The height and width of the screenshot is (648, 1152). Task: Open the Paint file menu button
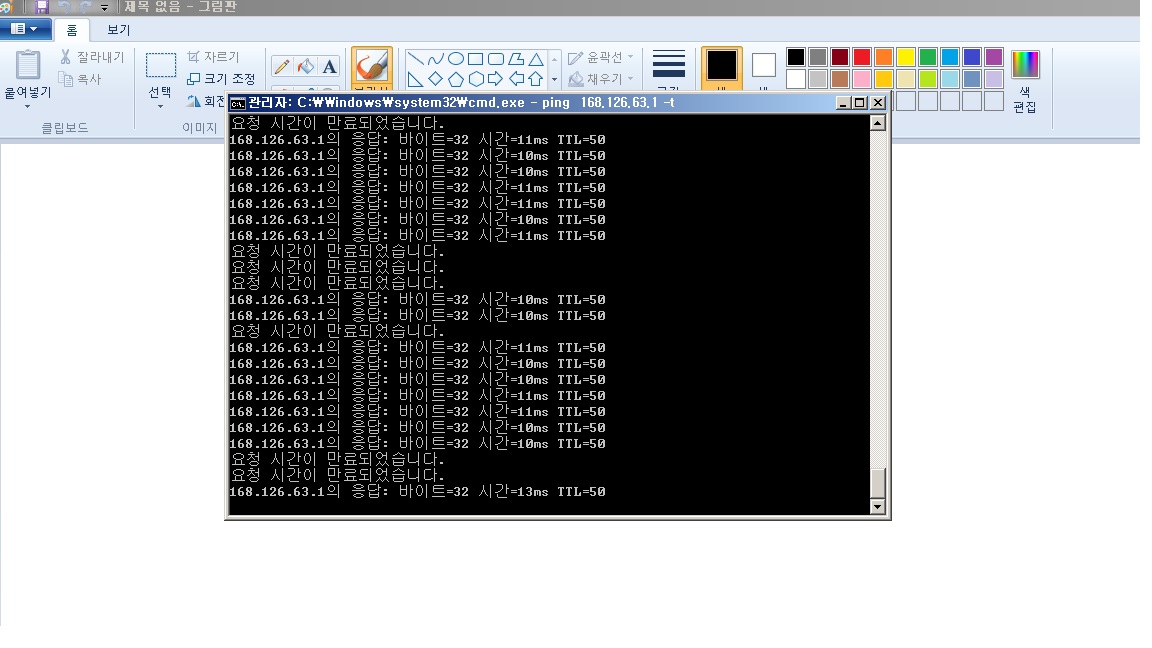pyautogui.click(x=25, y=29)
